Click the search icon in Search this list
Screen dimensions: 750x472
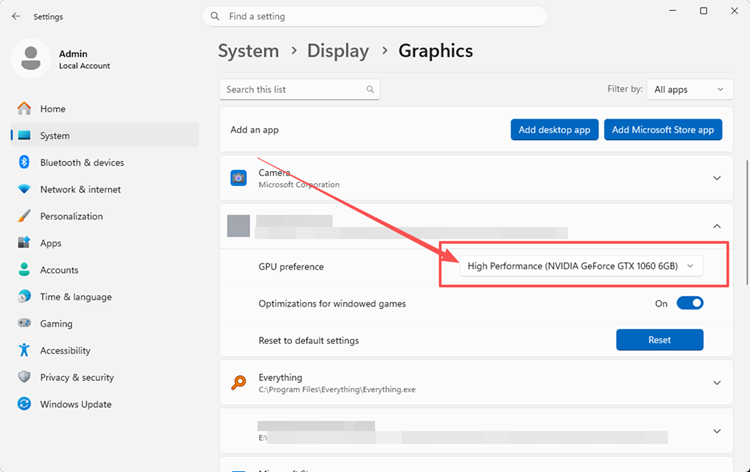click(370, 89)
